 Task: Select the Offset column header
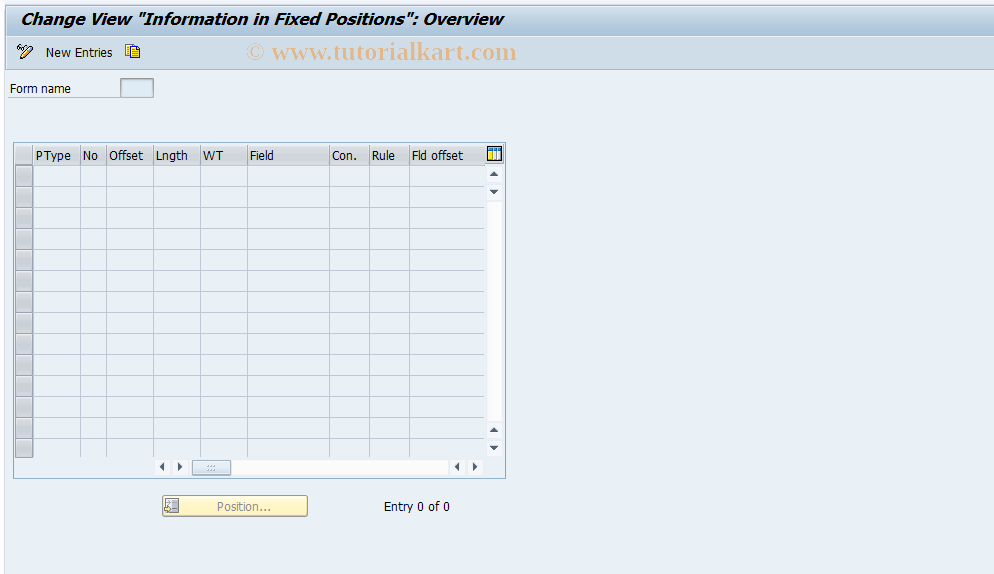[x=129, y=155]
